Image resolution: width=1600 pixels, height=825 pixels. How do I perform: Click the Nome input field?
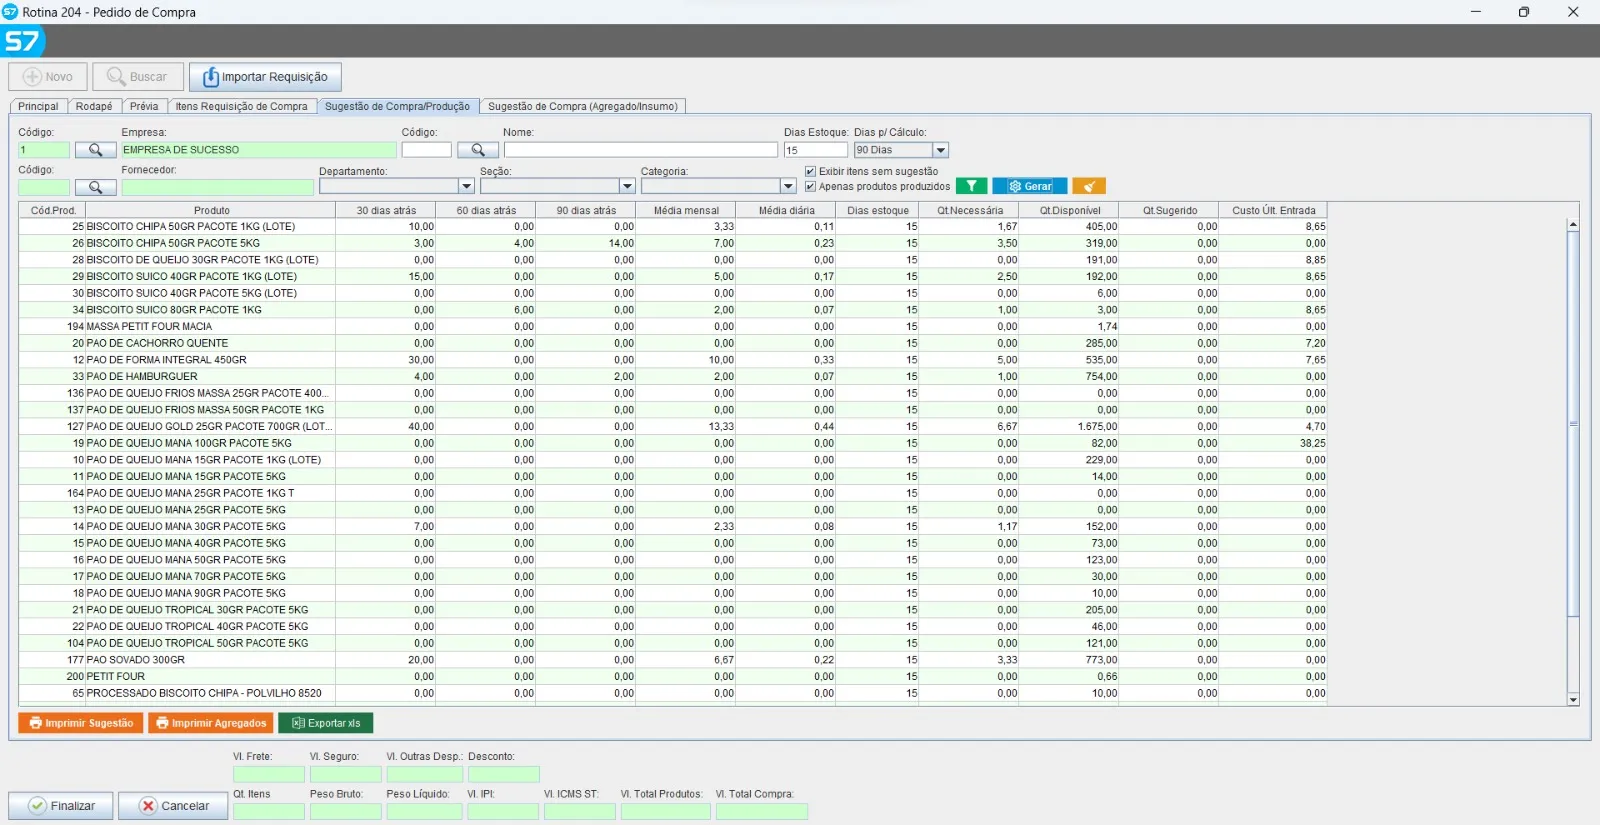coord(640,150)
